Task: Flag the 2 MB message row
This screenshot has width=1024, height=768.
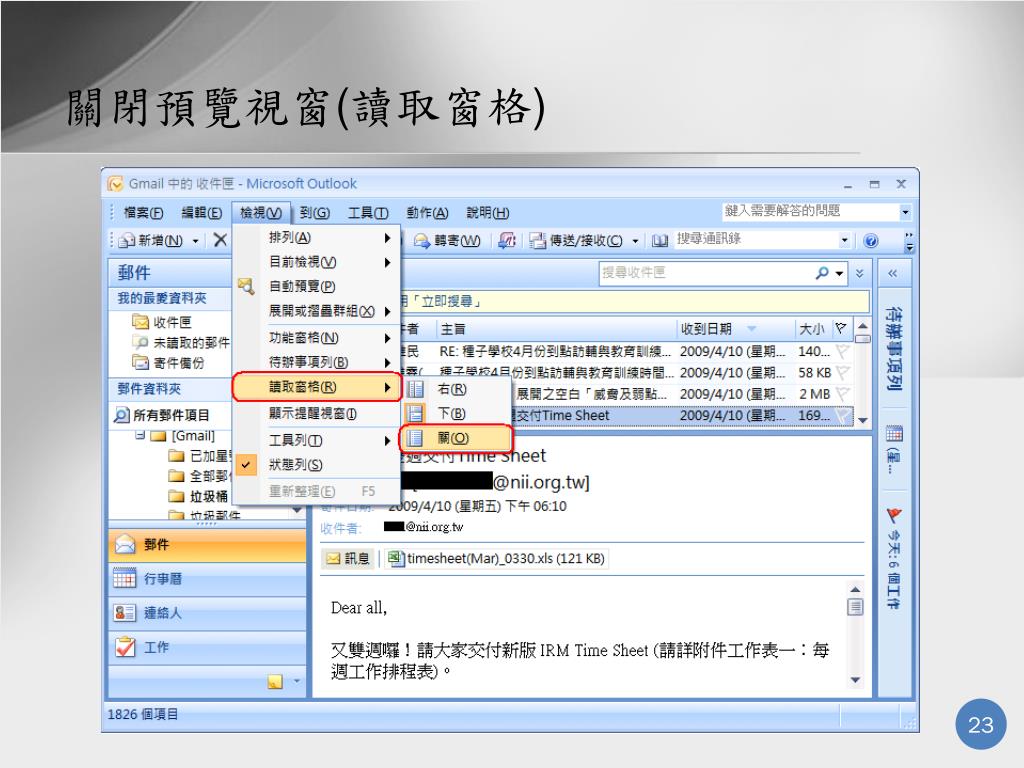Action: click(842, 394)
